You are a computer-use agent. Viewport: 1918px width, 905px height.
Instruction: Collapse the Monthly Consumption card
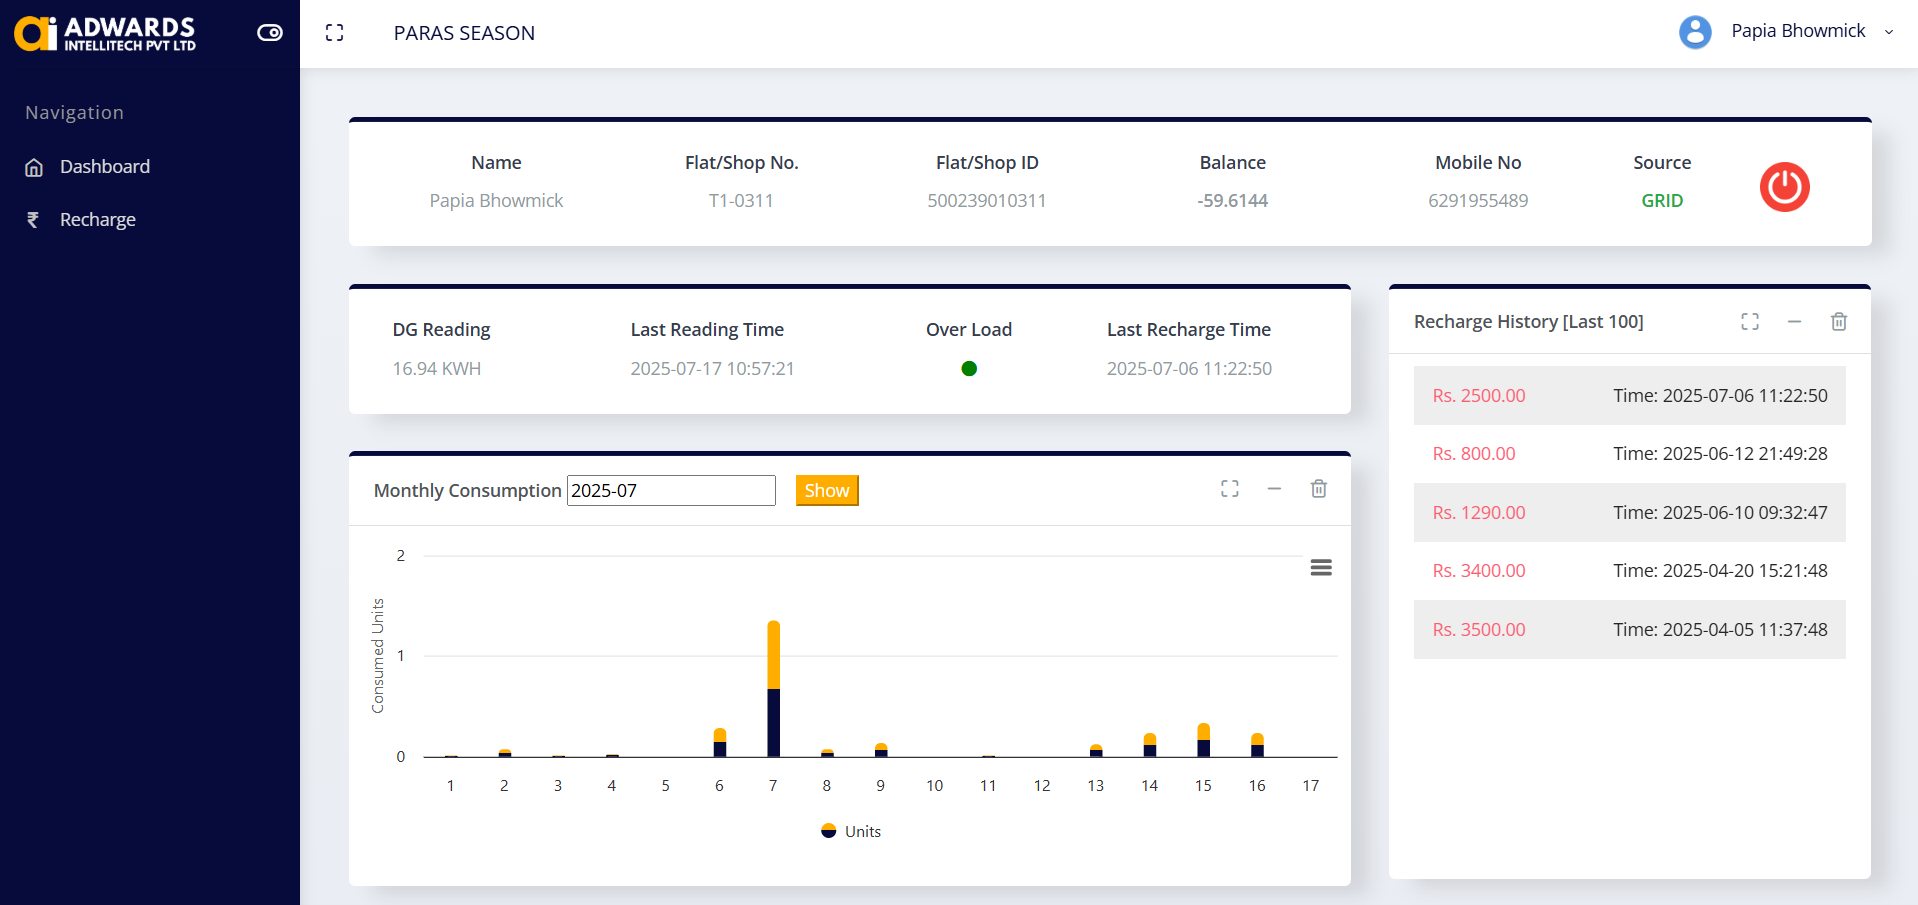pos(1274,489)
